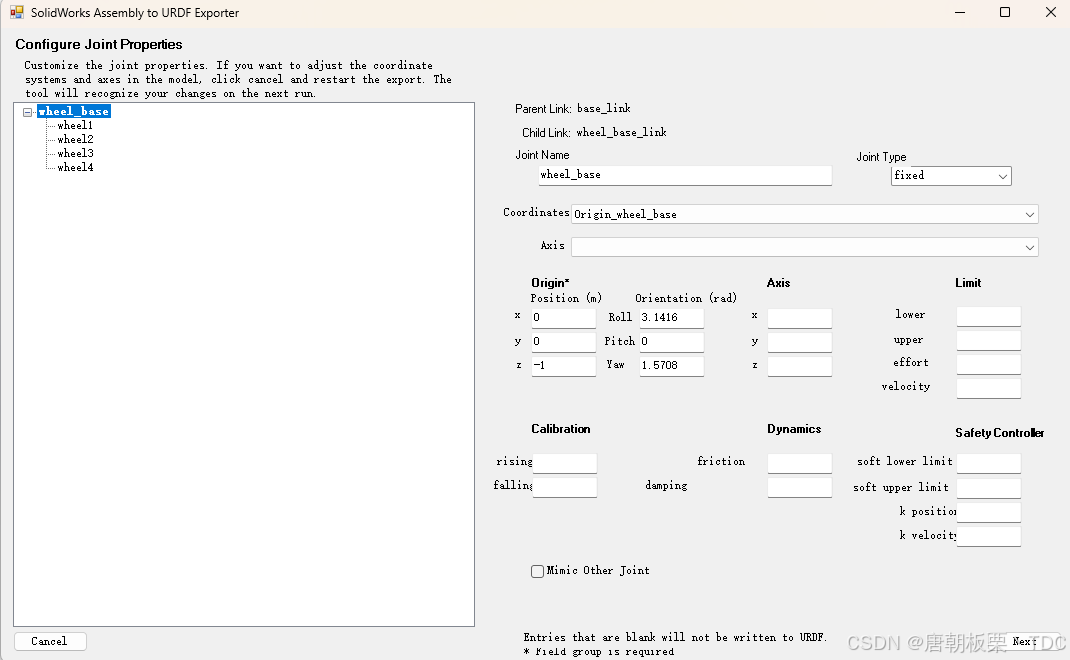This screenshot has width=1070, height=660.
Task: Select wheel3 in the joint tree
Action: point(73,153)
